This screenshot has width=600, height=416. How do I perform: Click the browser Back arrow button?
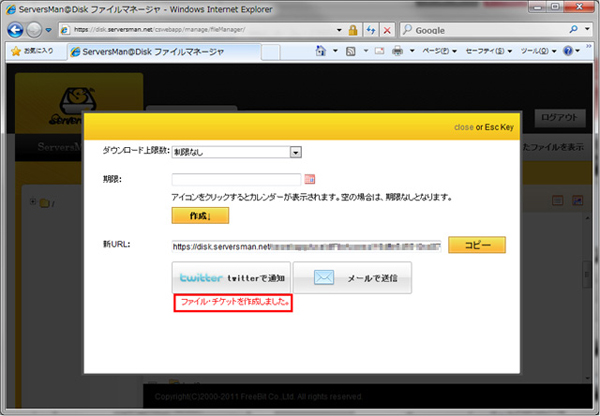(15, 30)
